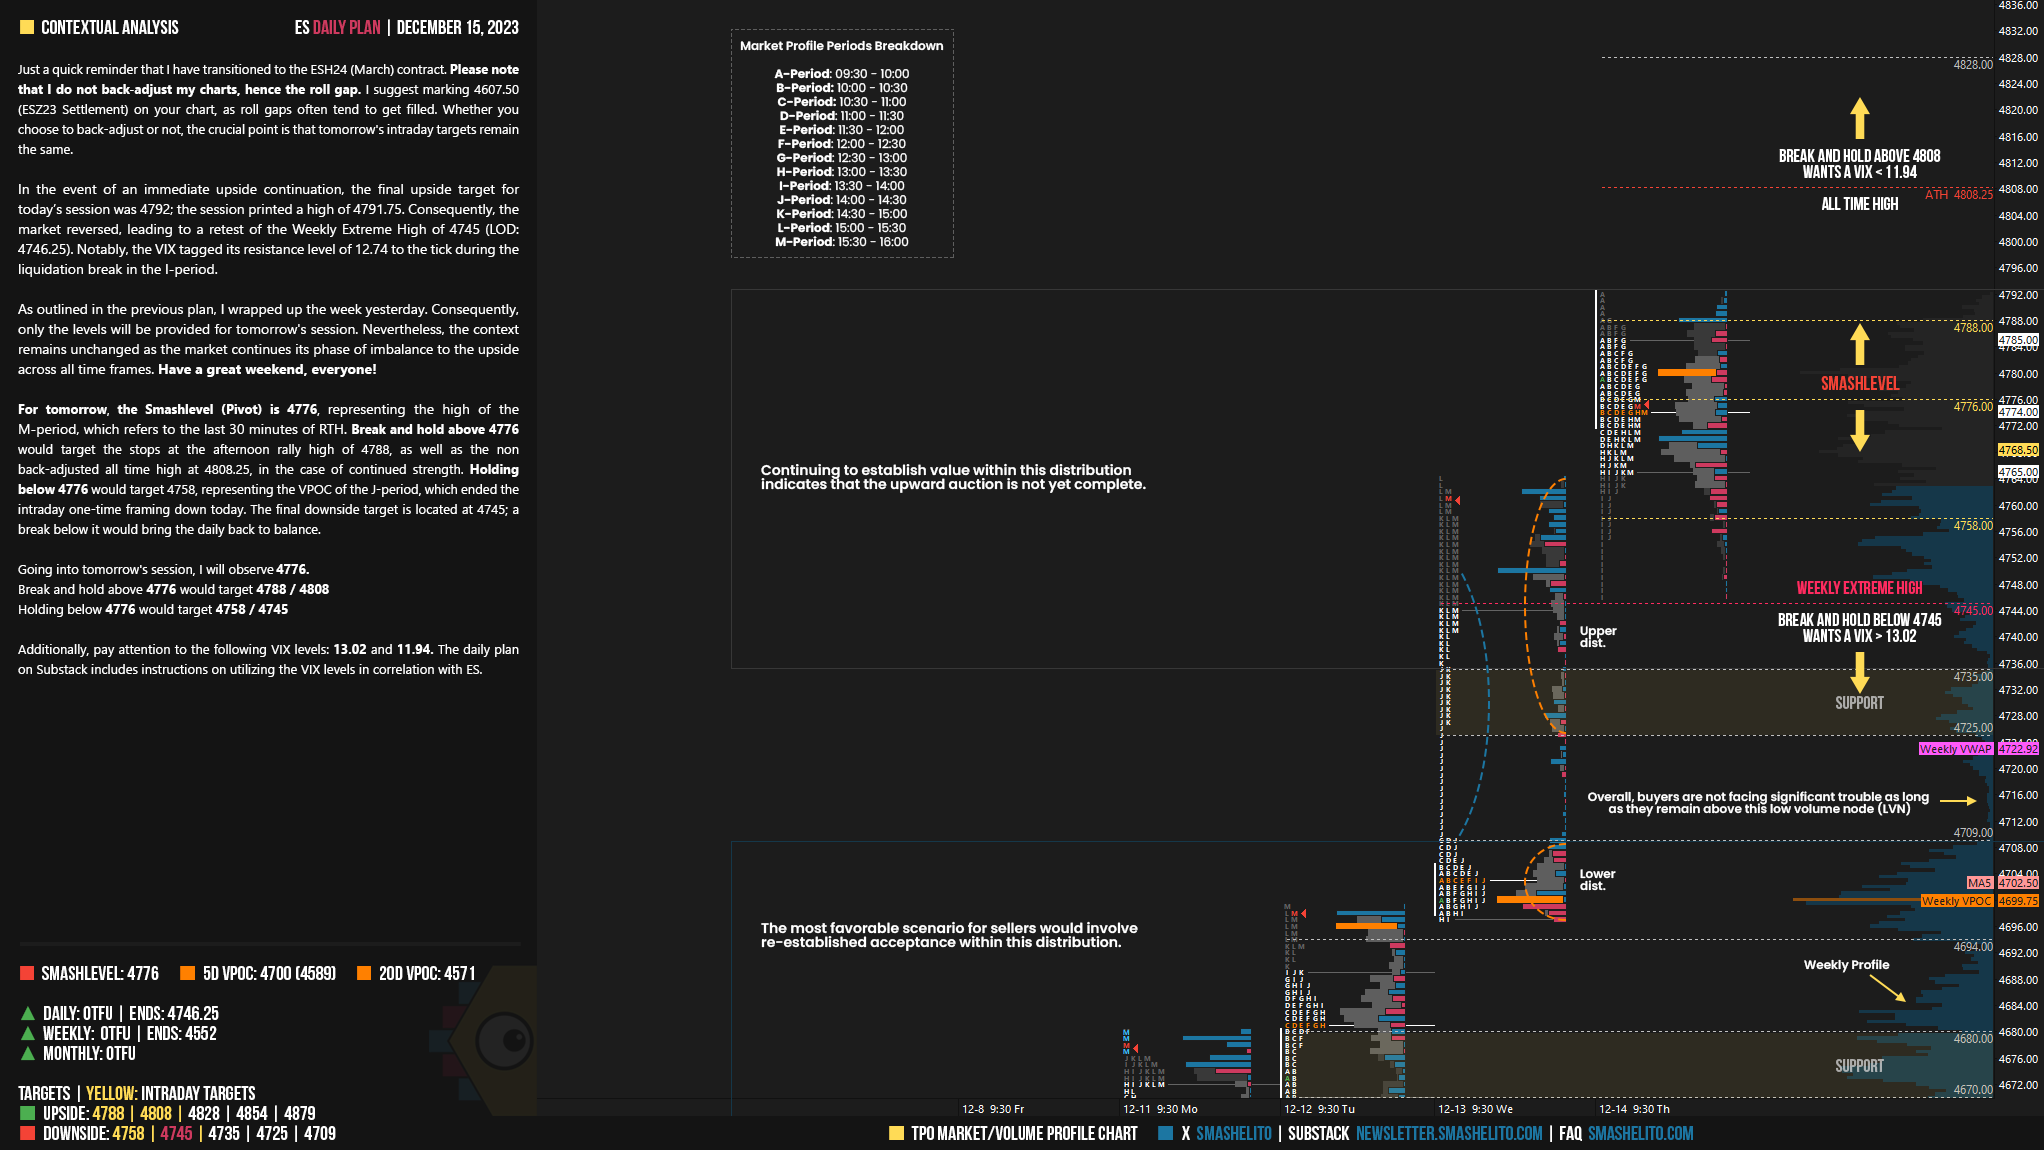Image resolution: width=2044 pixels, height=1150 pixels.
Task: Click the 12-11 9:30 Mo date marker
Action: tap(1160, 1109)
